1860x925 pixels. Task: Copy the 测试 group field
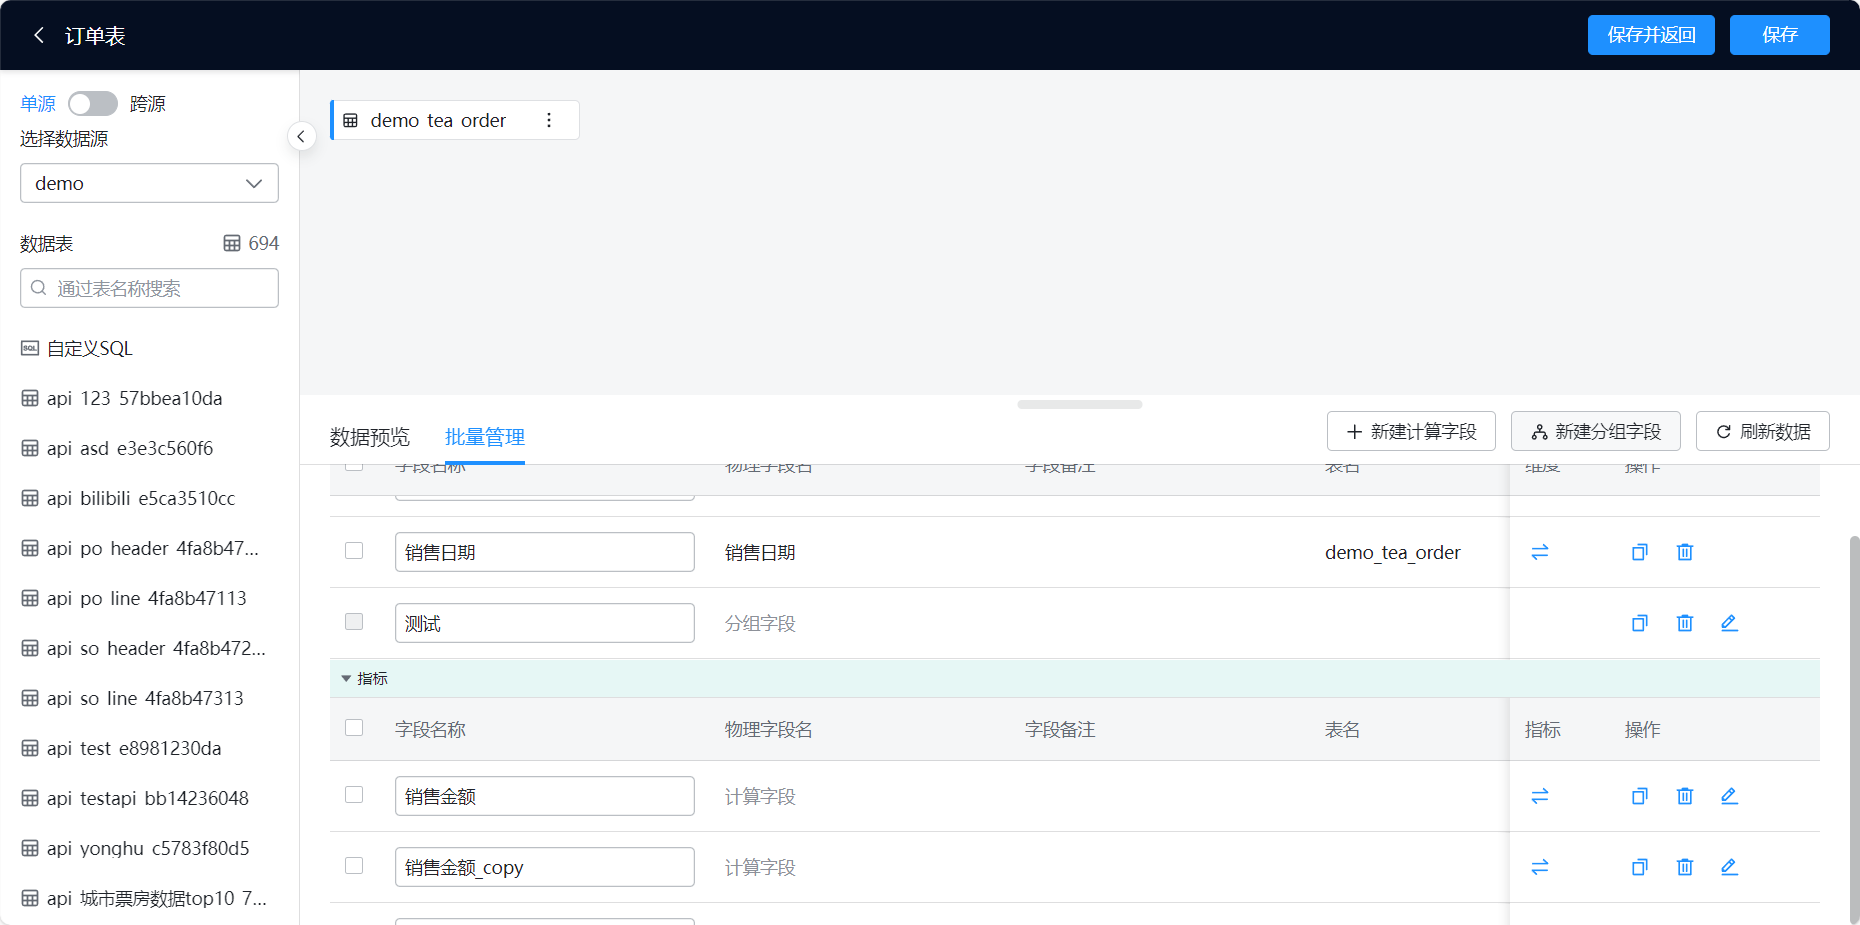tap(1640, 623)
